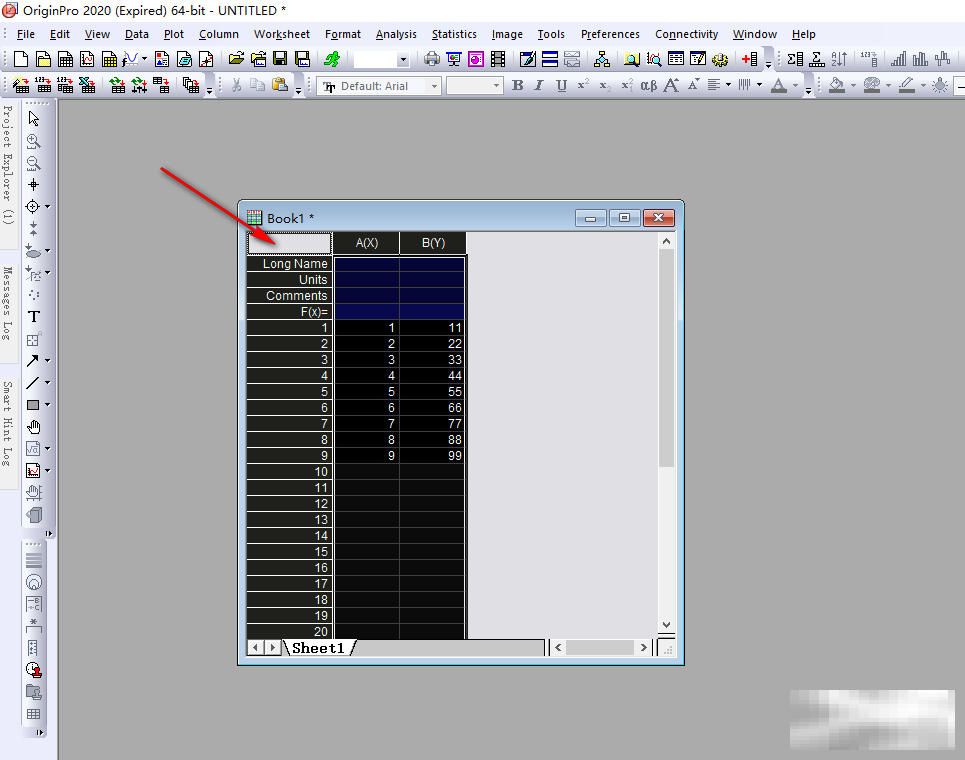This screenshot has width=965, height=760.
Task: Click the fill color bucket swatch
Action: 836,86
